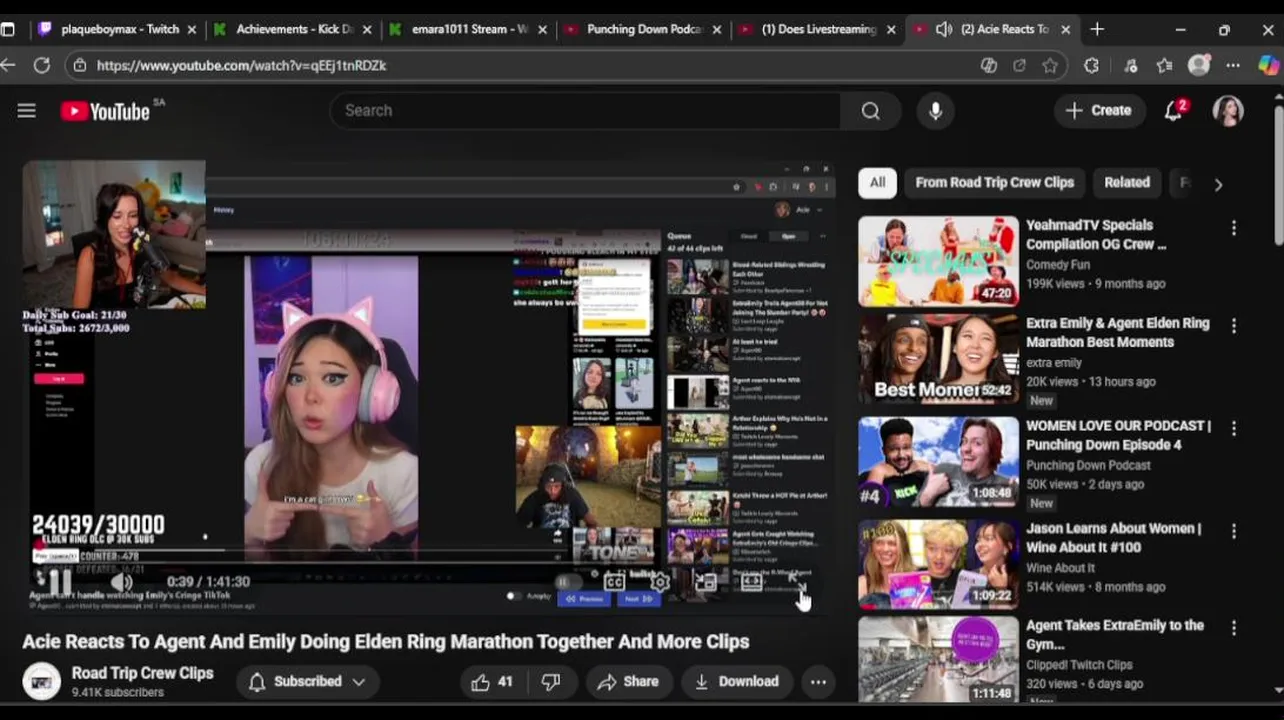The image size is (1284, 720).
Task: Open the player settings gear
Action: pyautogui.click(x=660, y=582)
